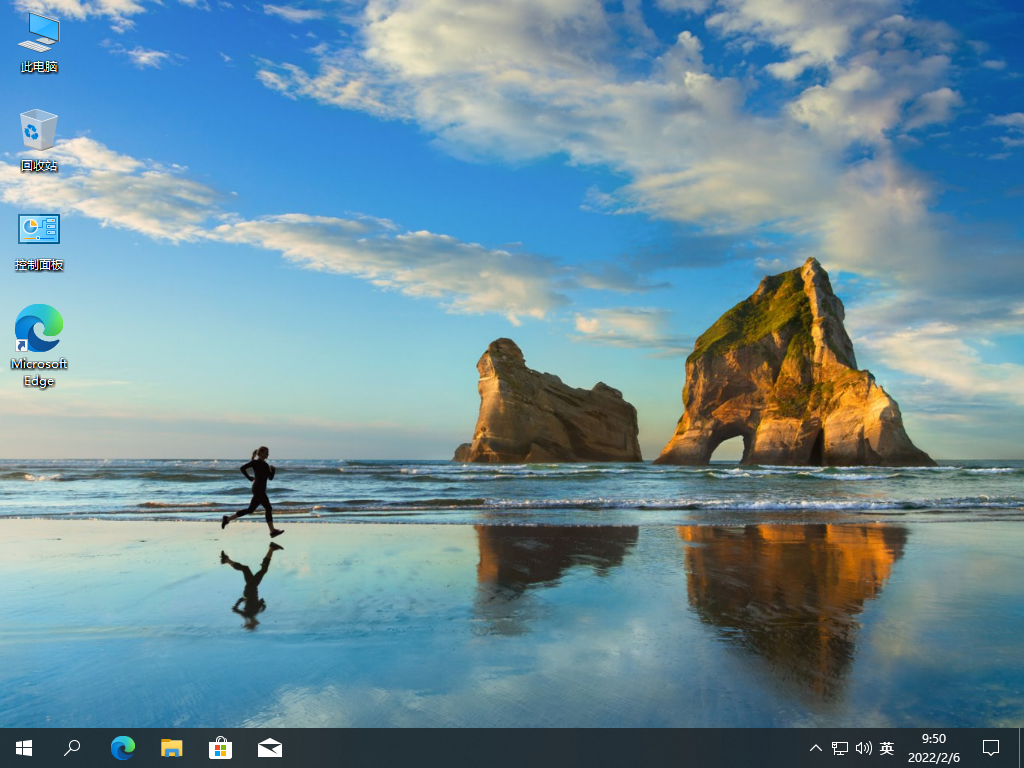Launch Microsoft Edge from the taskbar
The image size is (1024, 768).
122,747
